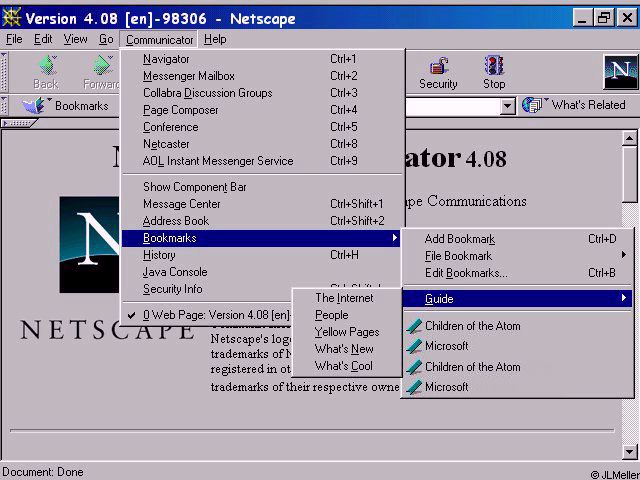
Task: Open What's Cool guide entry
Action: coord(347,366)
